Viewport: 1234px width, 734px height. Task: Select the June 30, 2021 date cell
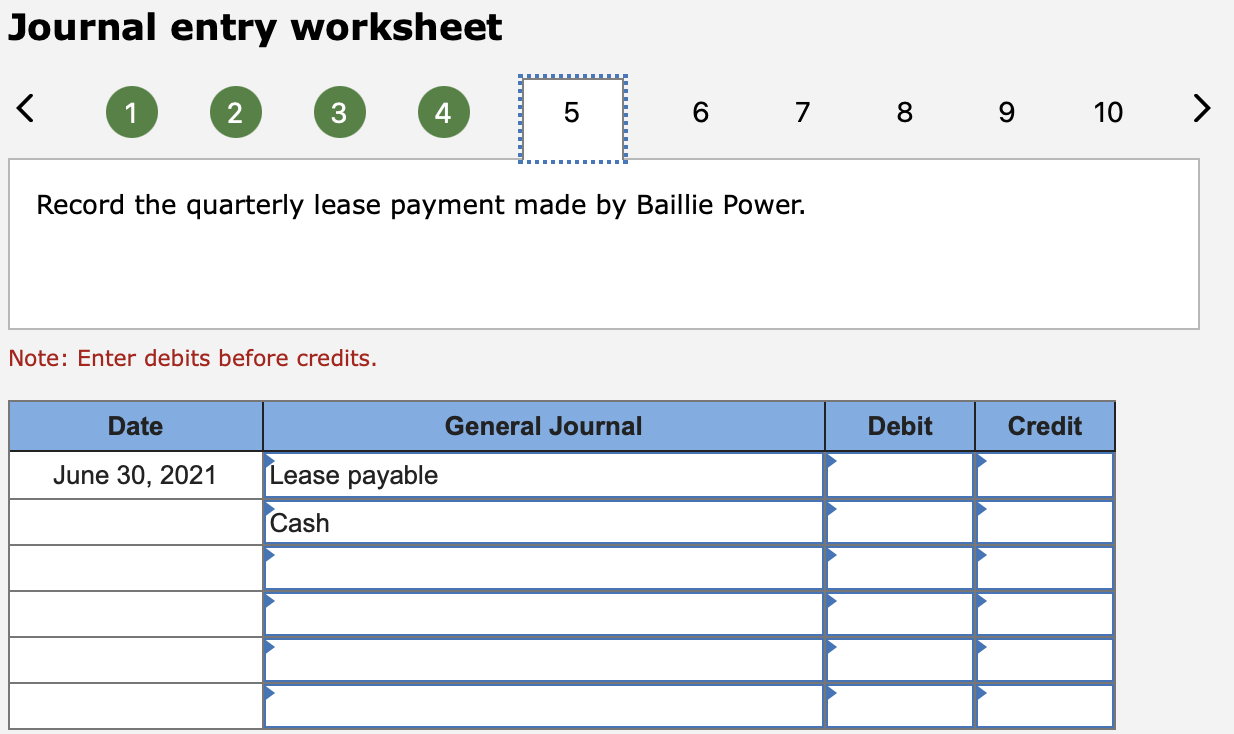[x=136, y=475]
